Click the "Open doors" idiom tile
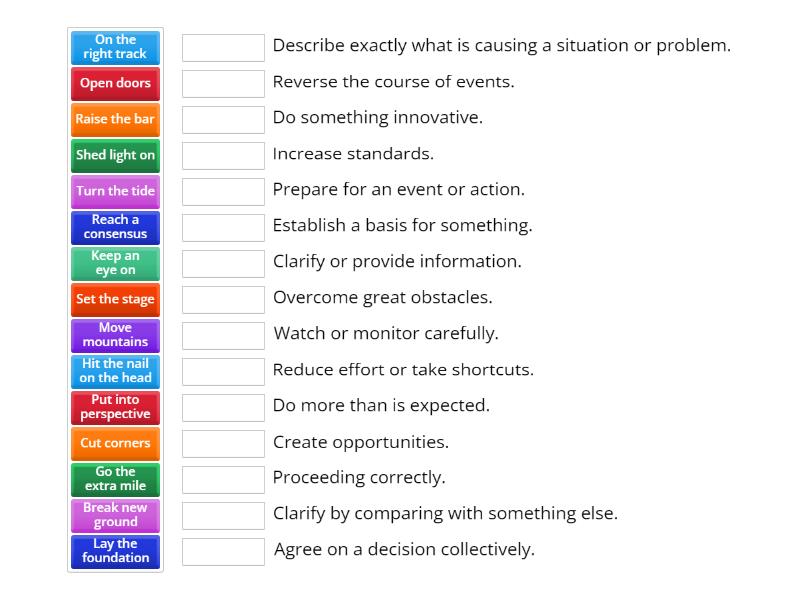The width and height of the screenshot is (800, 600). click(x=115, y=84)
